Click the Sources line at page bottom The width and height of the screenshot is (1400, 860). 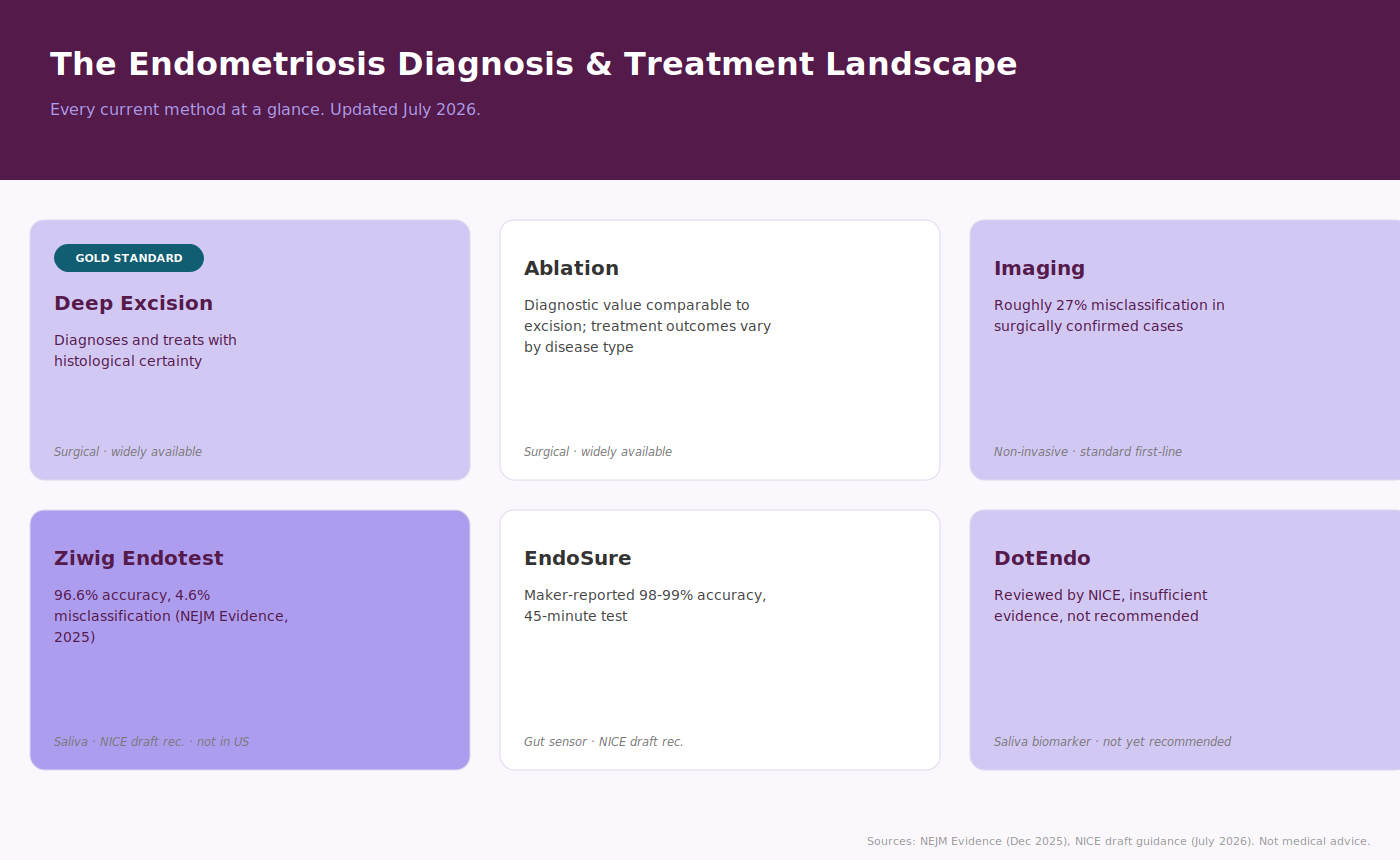pyautogui.click(x=1118, y=841)
